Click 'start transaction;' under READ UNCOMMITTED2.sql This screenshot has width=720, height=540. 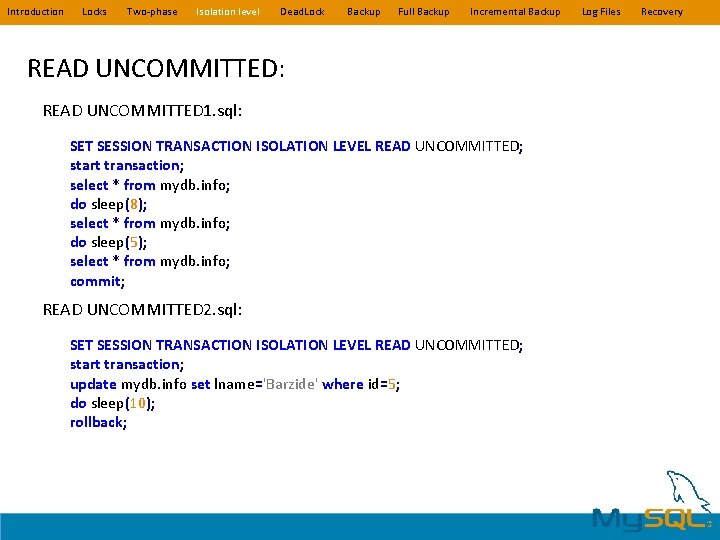coord(127,364)
